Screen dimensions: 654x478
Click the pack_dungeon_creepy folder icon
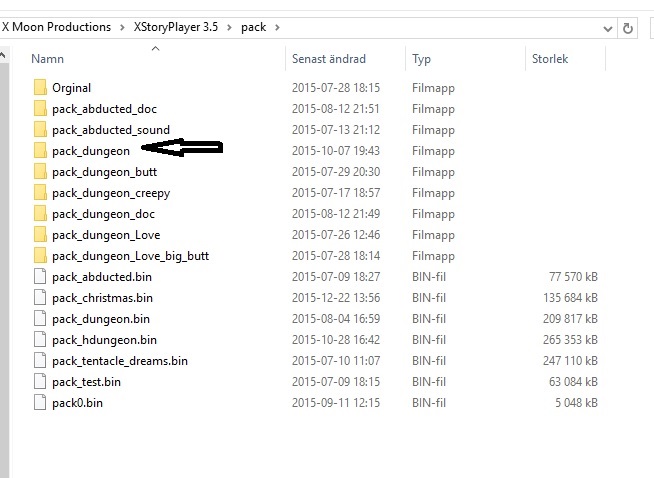coord(40,193)
